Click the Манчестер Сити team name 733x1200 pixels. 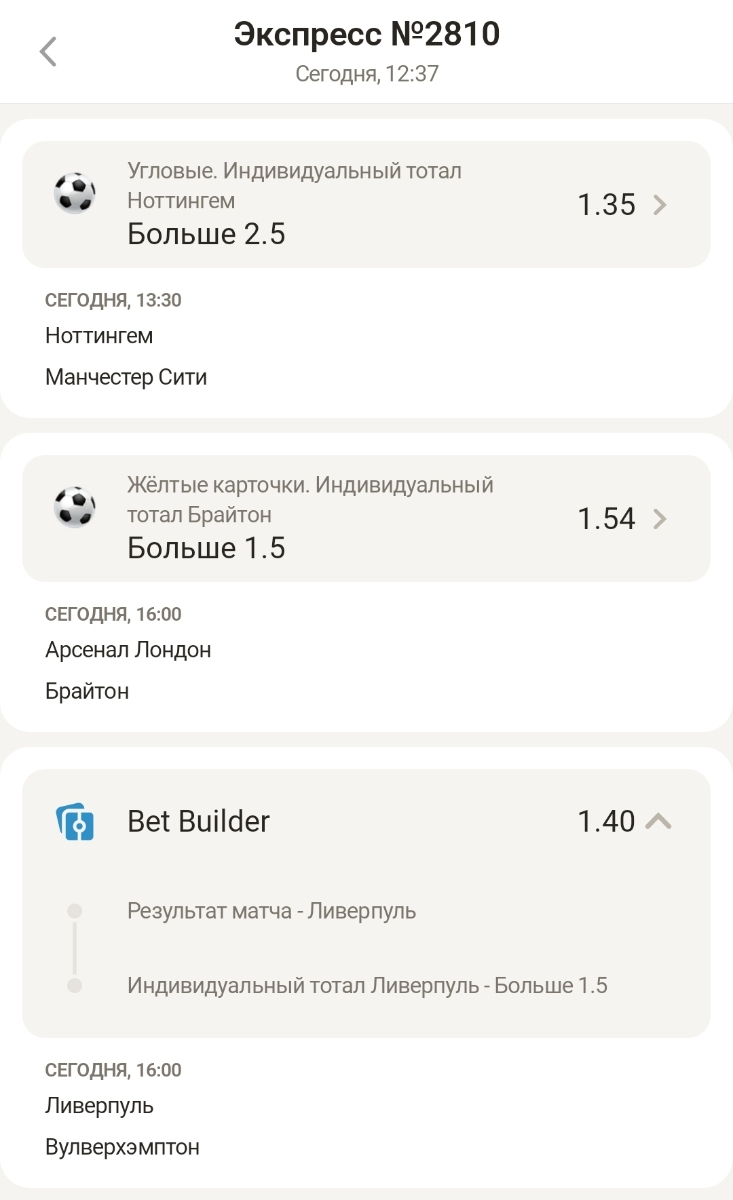pos(126,377)
